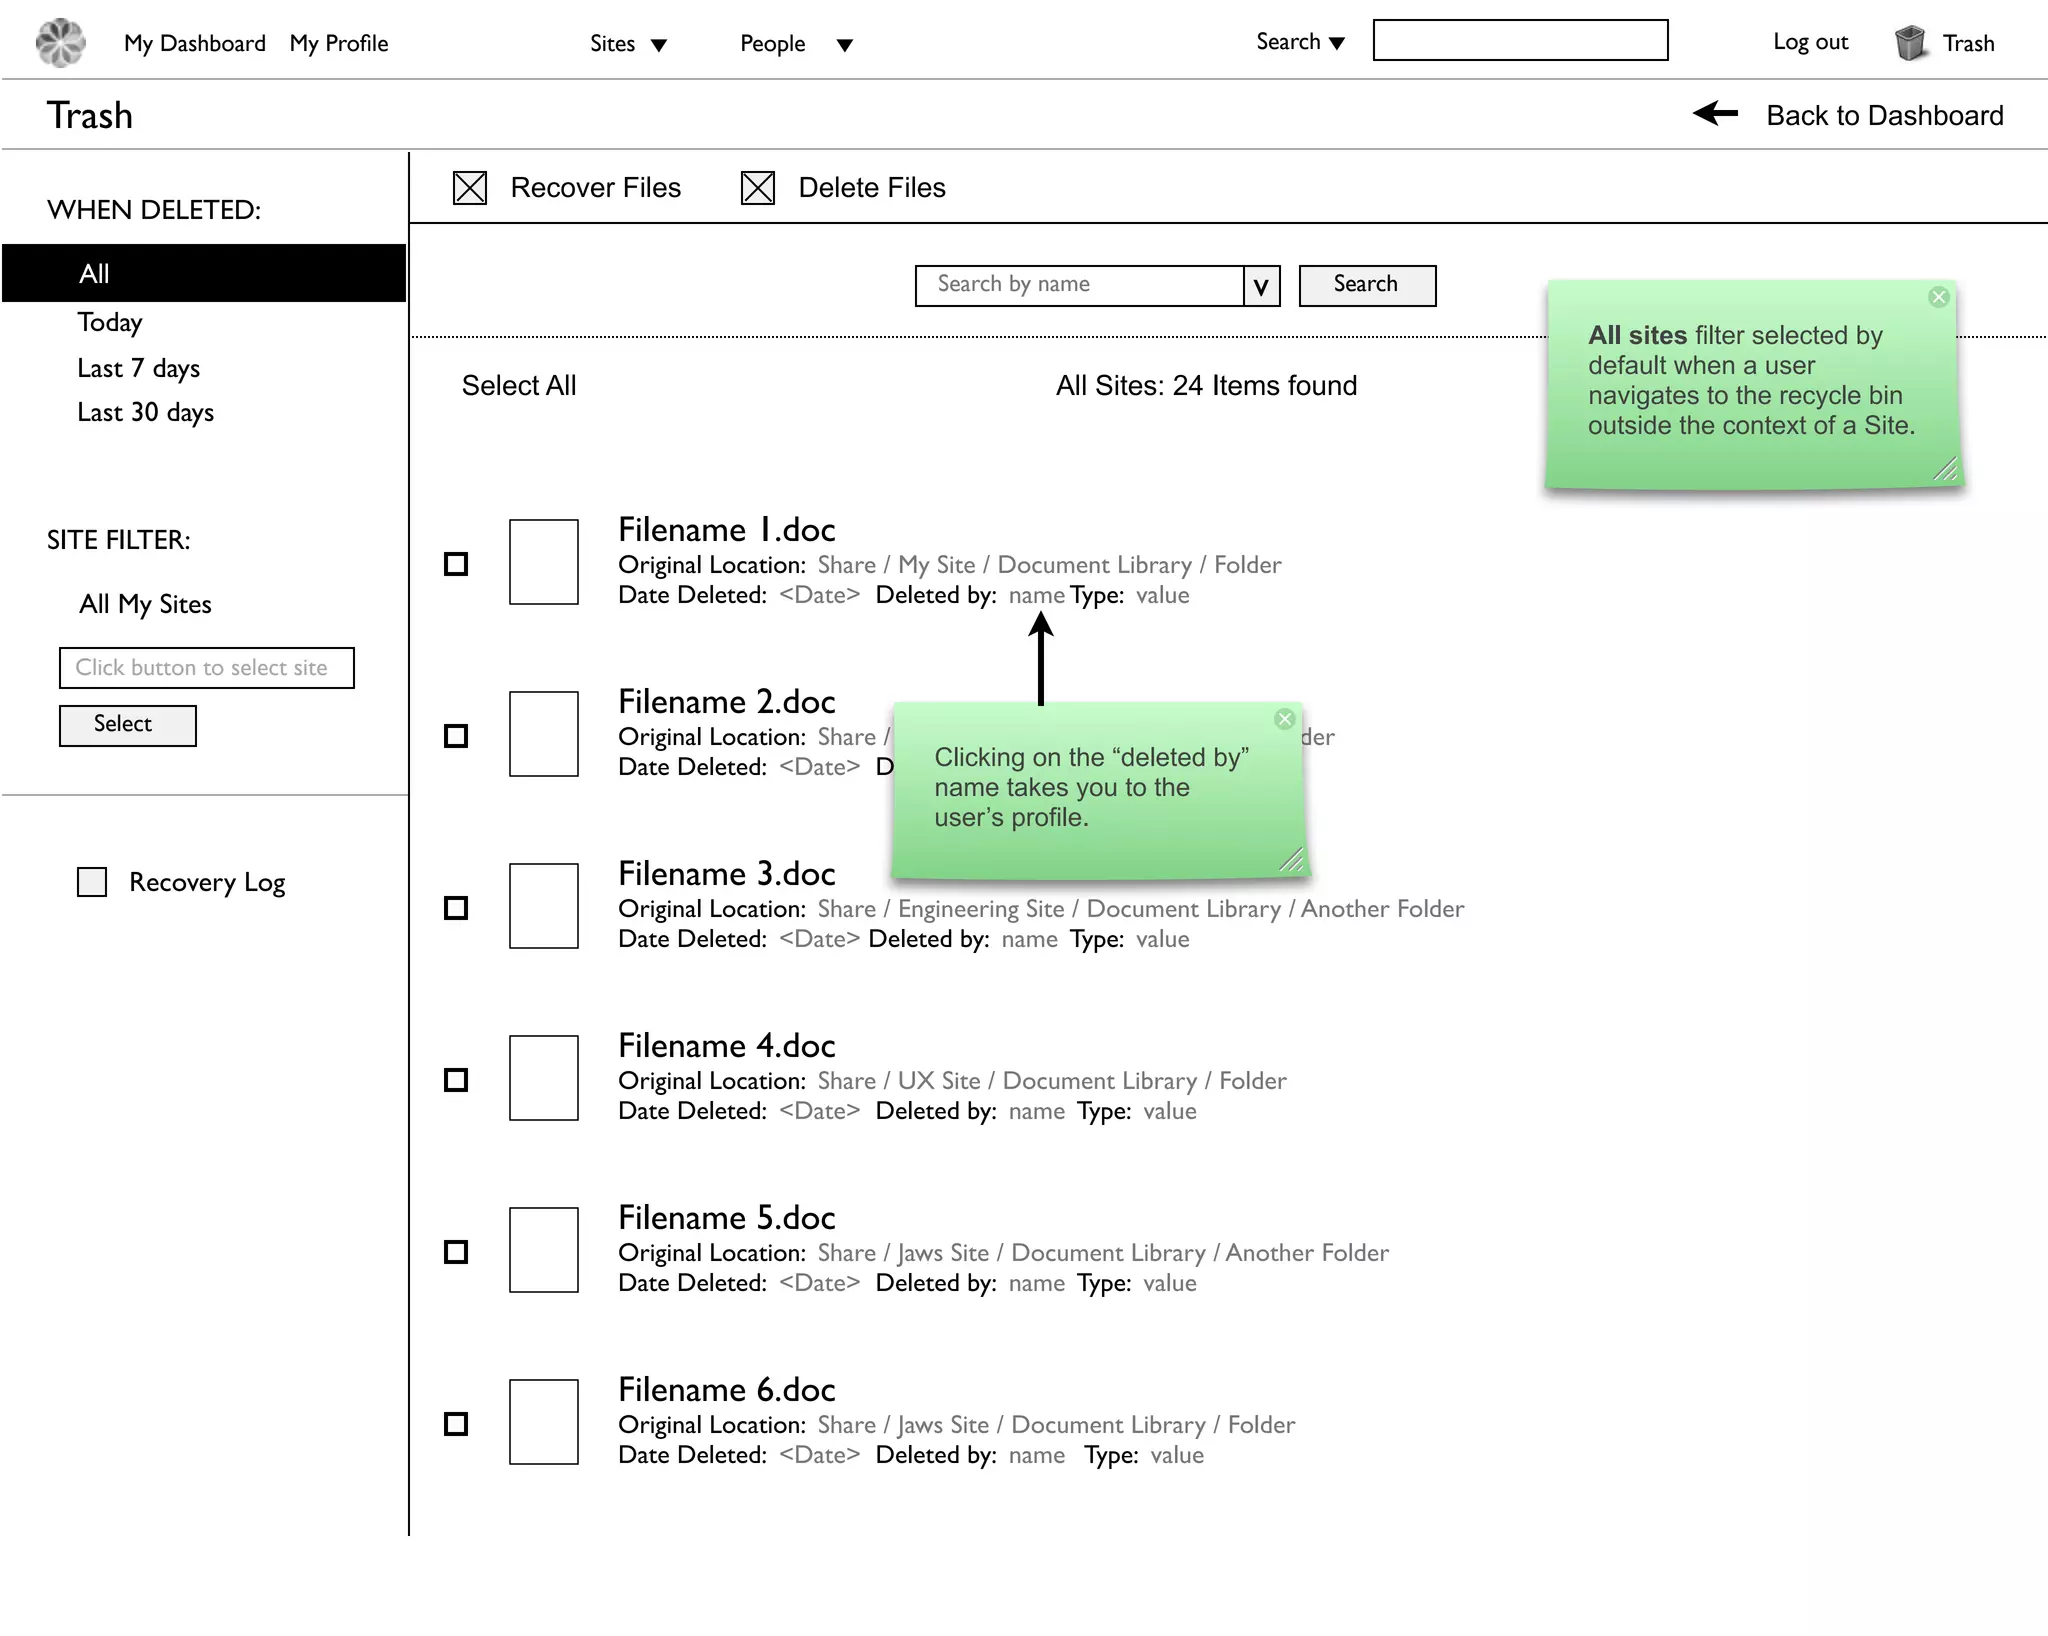Click the flower logo in header
The image size is (2048, 1636).
point(60,43)
